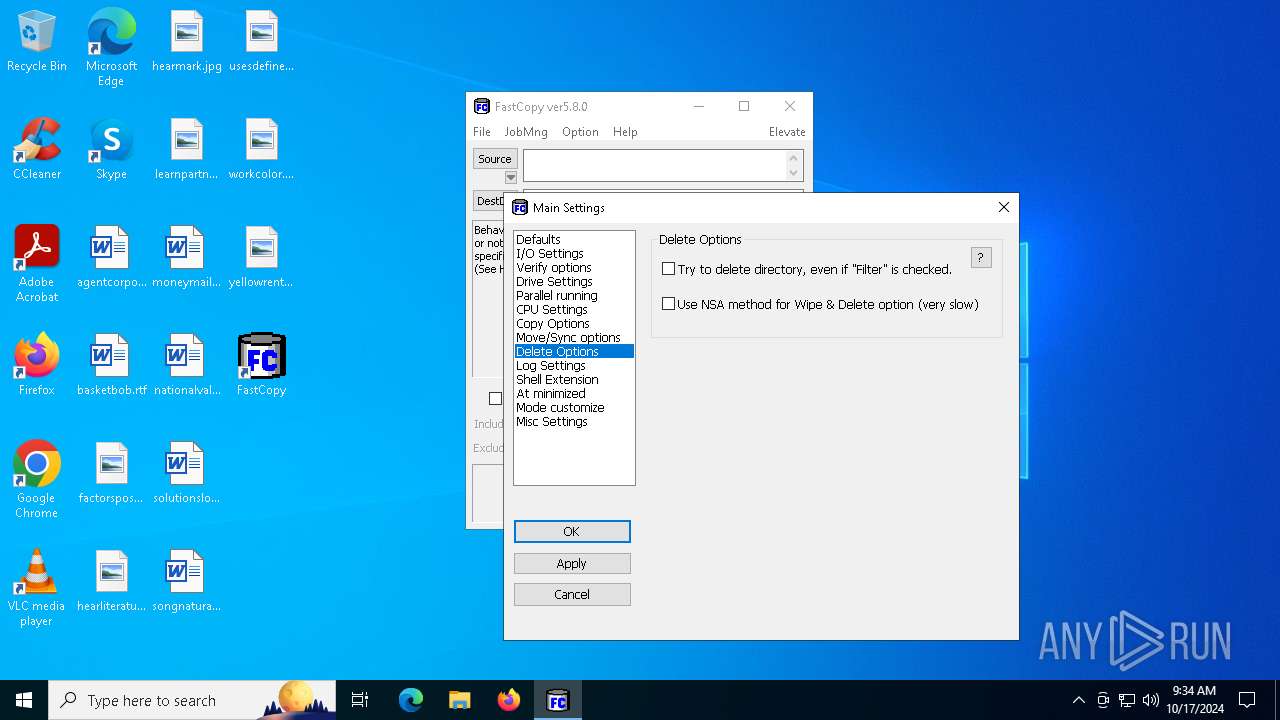
Task: Select At minimized category
Action: click(574, 393)
